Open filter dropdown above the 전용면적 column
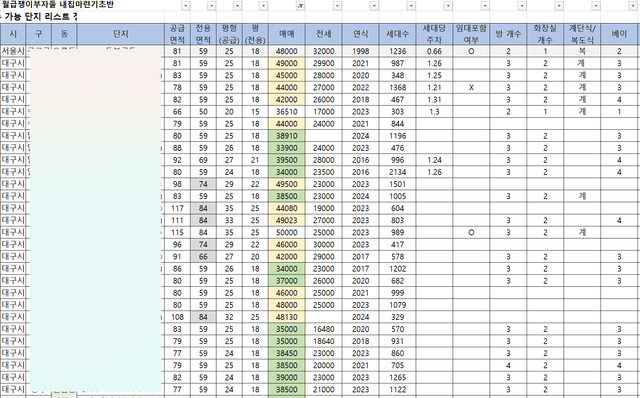640x398 pixels. click(211, 6)
